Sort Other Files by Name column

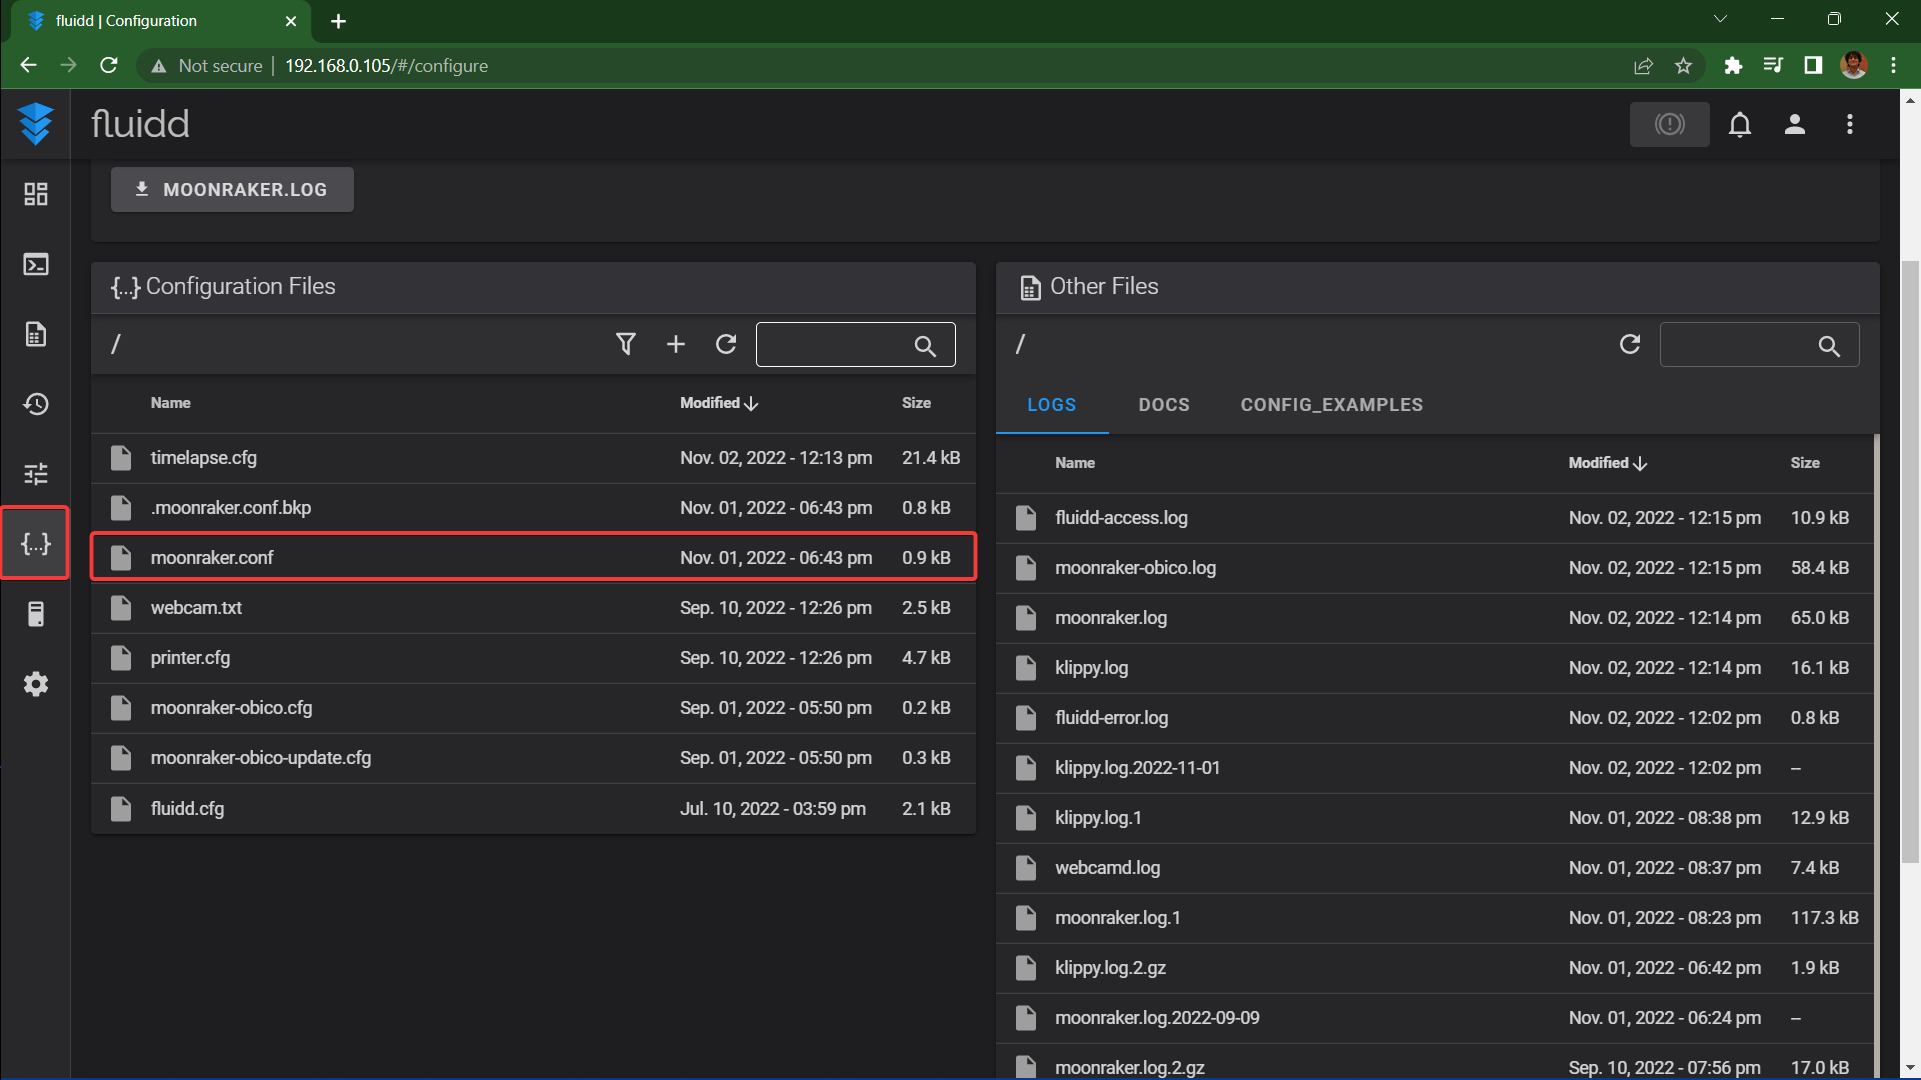(1075, 463)
